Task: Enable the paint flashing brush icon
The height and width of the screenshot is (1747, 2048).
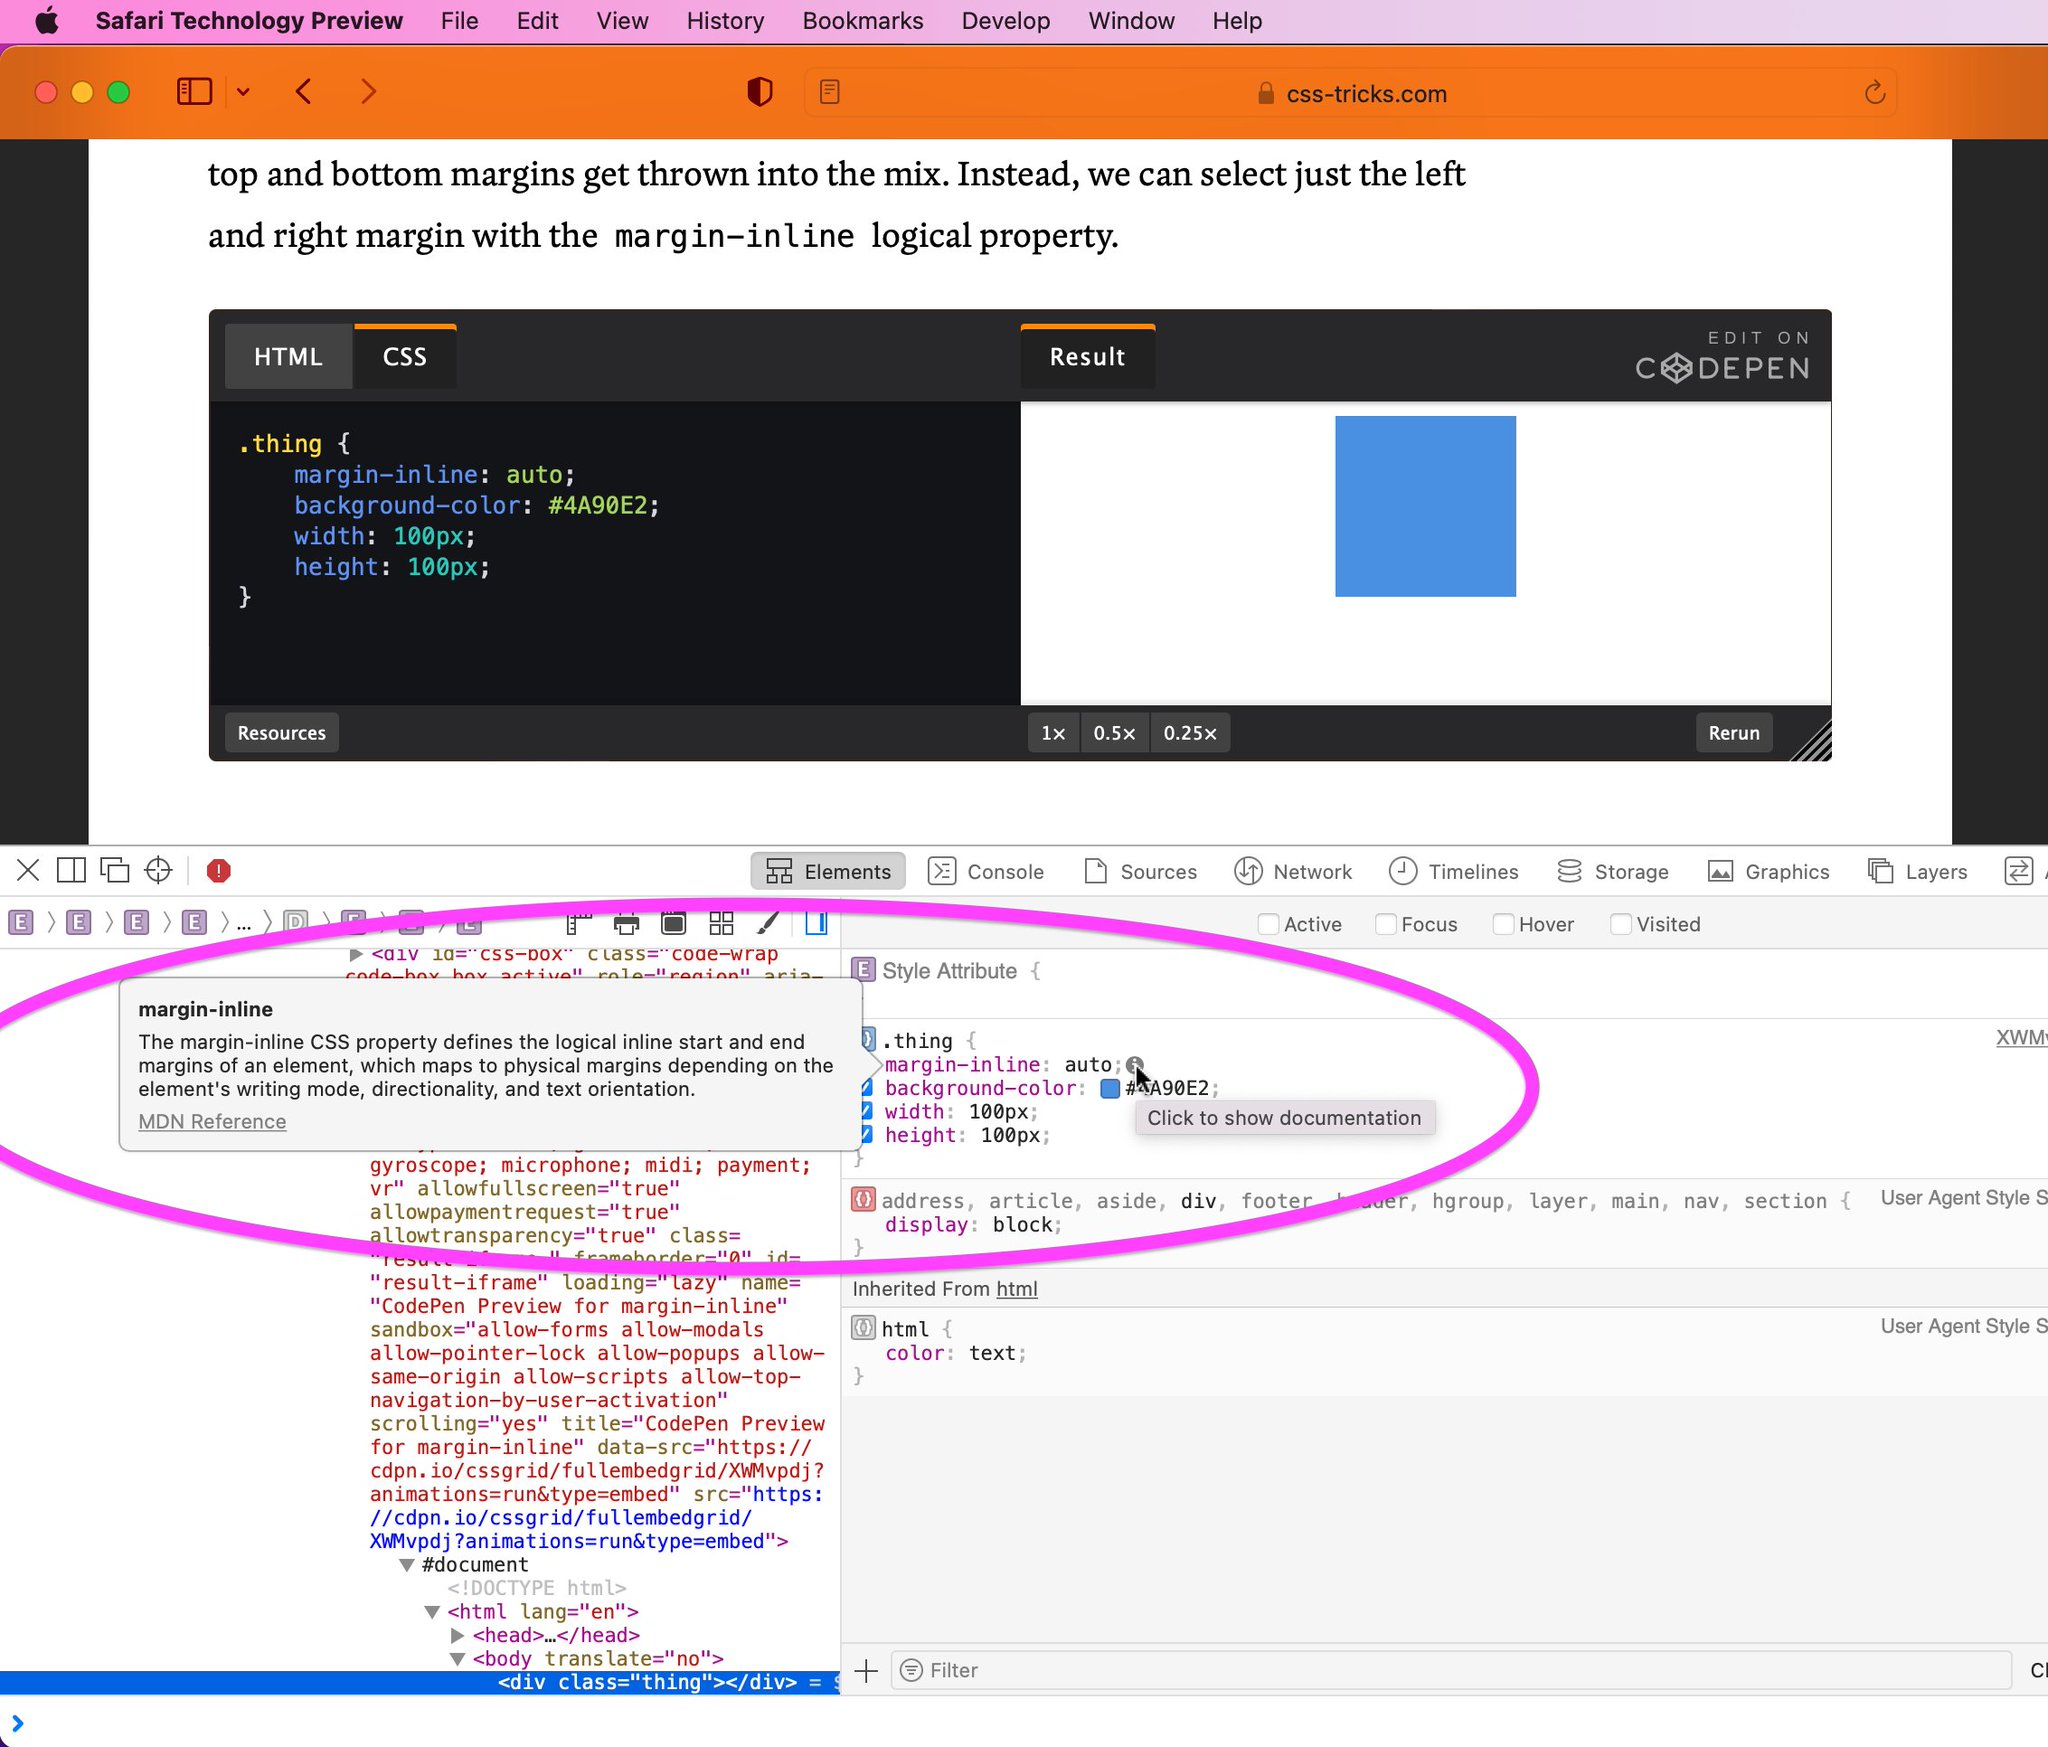Action: point(768,923)
